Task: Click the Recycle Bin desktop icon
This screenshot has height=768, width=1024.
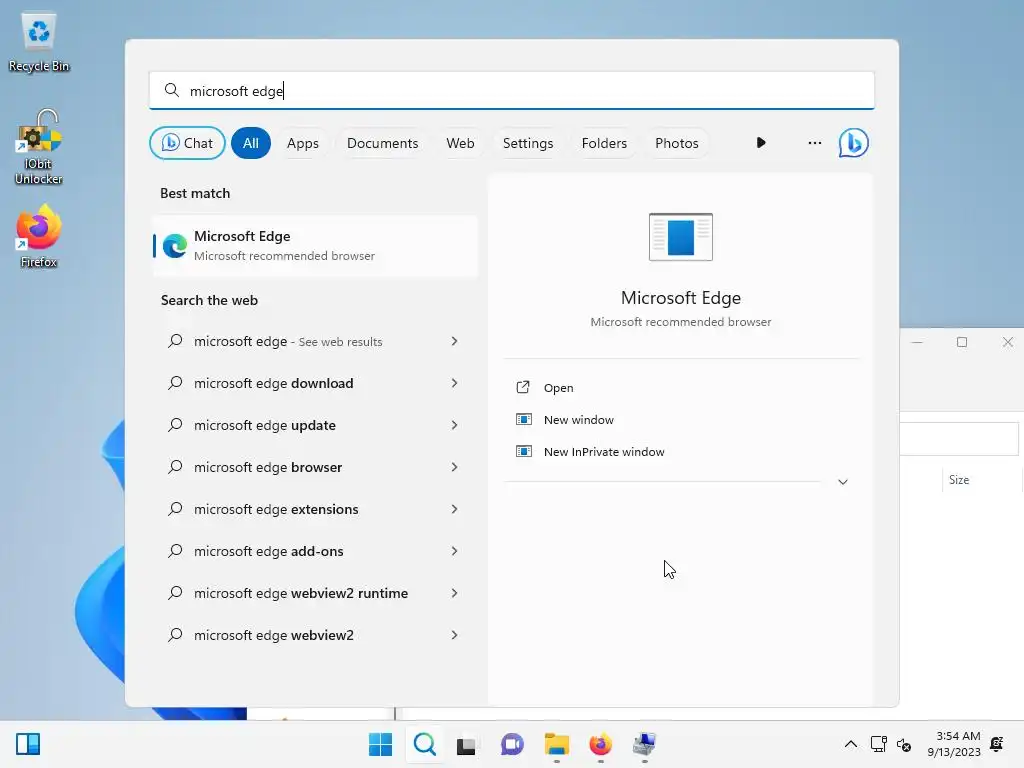Action: click(39, 42)
